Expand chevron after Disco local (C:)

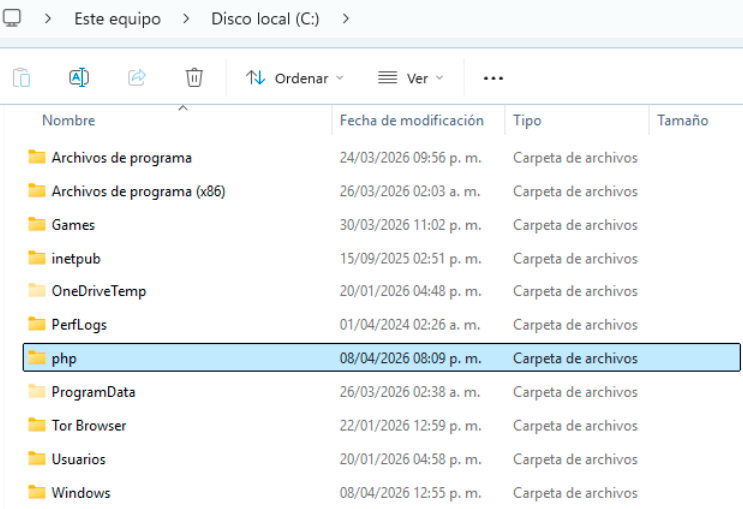tap(345, 18)
